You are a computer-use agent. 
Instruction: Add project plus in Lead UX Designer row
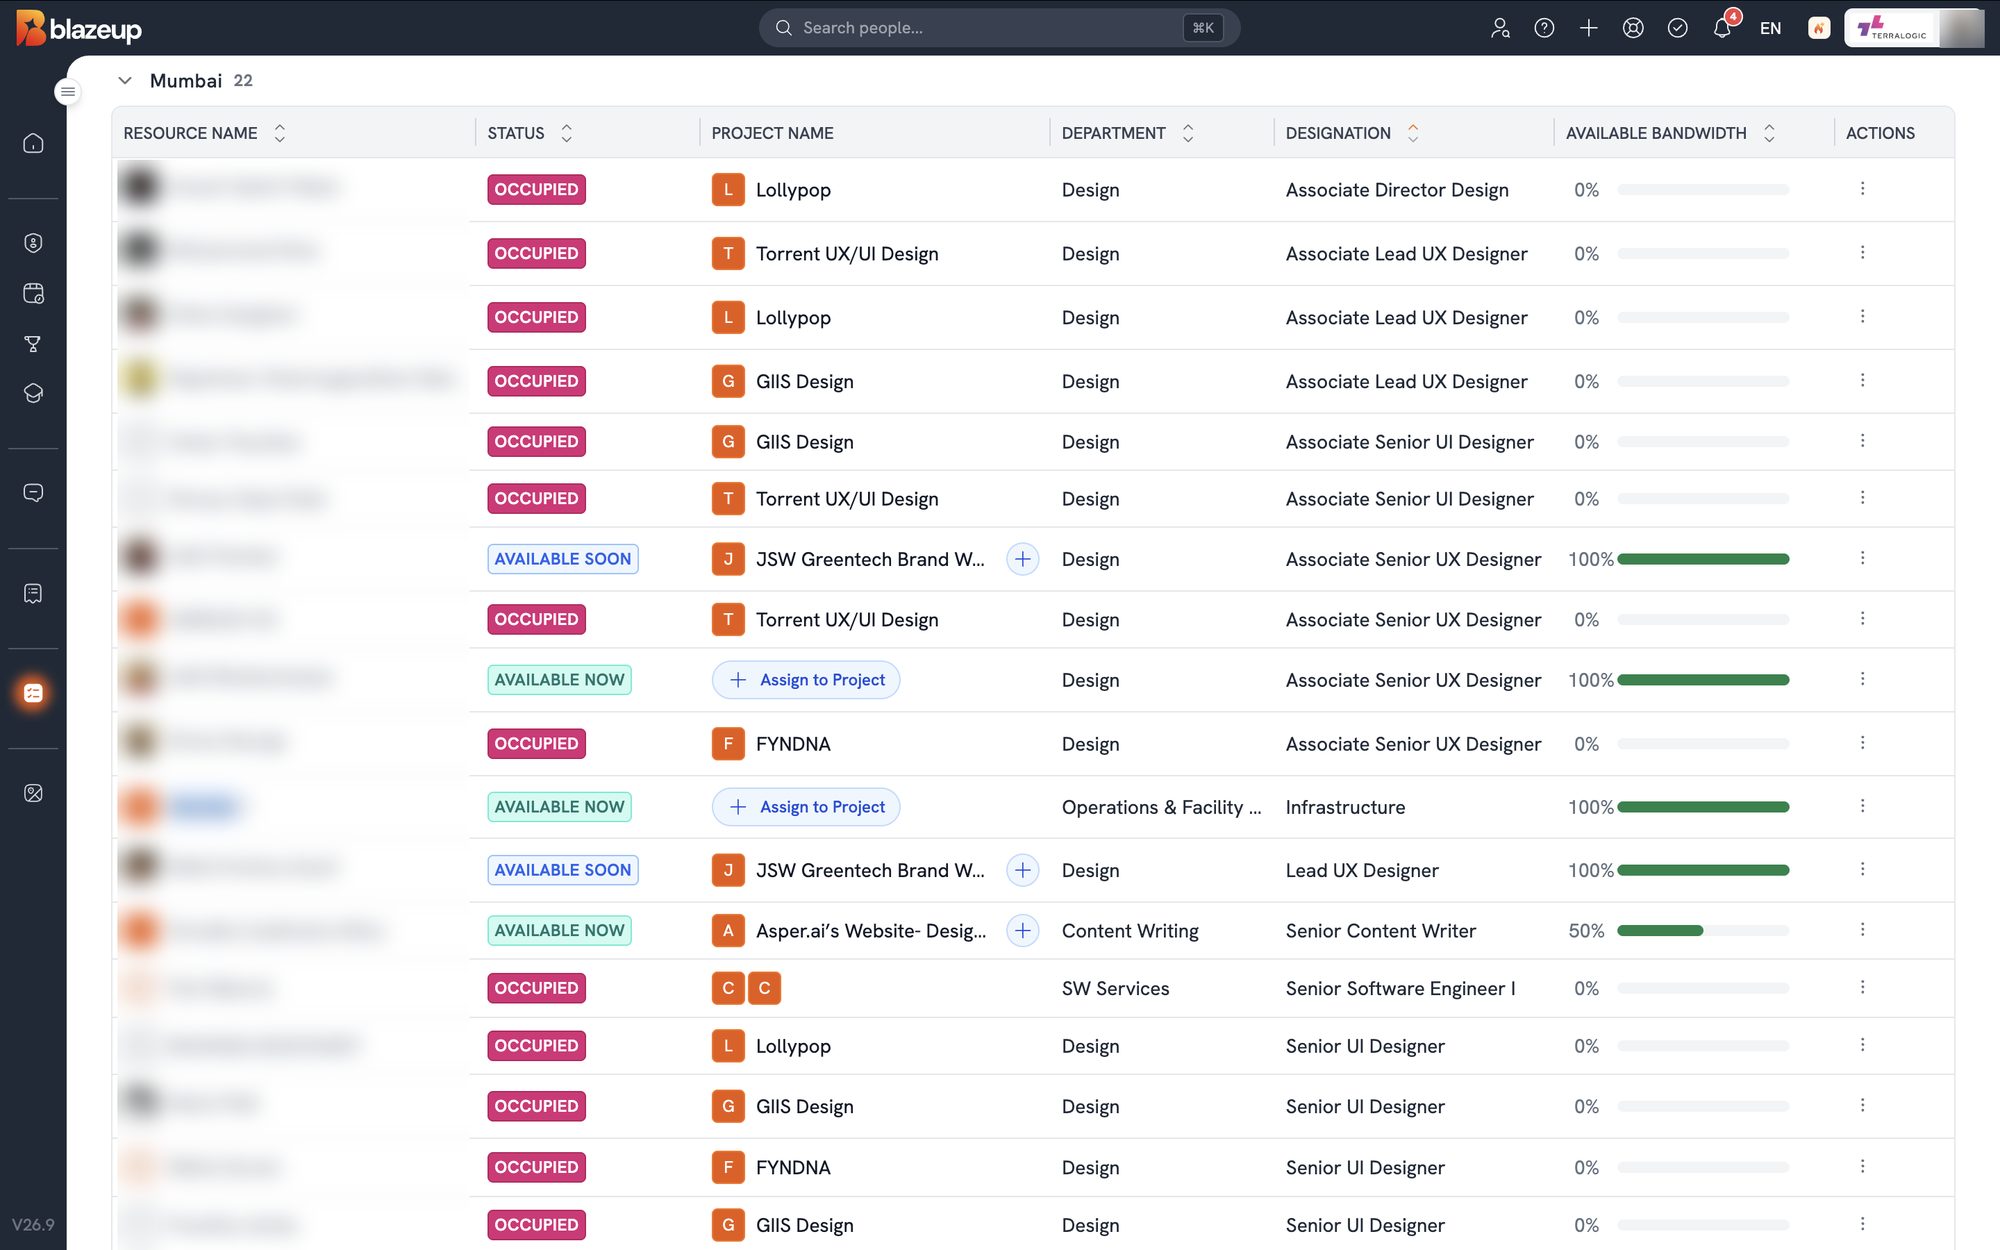pyautogui.click(x=1022, y=870)
